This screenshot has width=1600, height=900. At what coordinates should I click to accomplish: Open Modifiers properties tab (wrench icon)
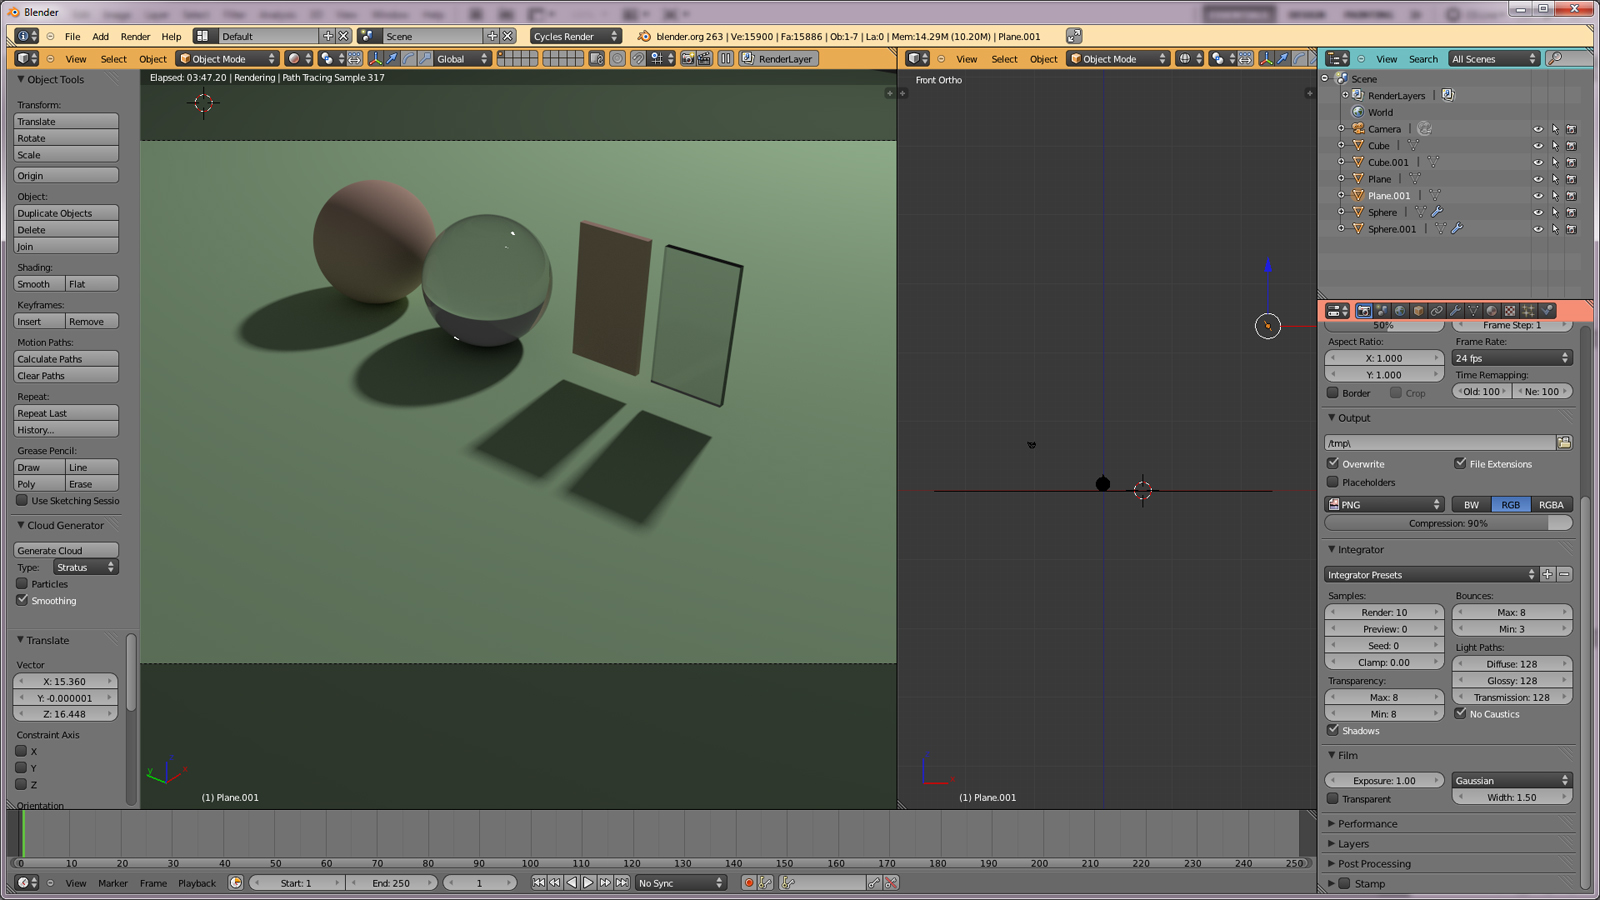click(1455, 311)
